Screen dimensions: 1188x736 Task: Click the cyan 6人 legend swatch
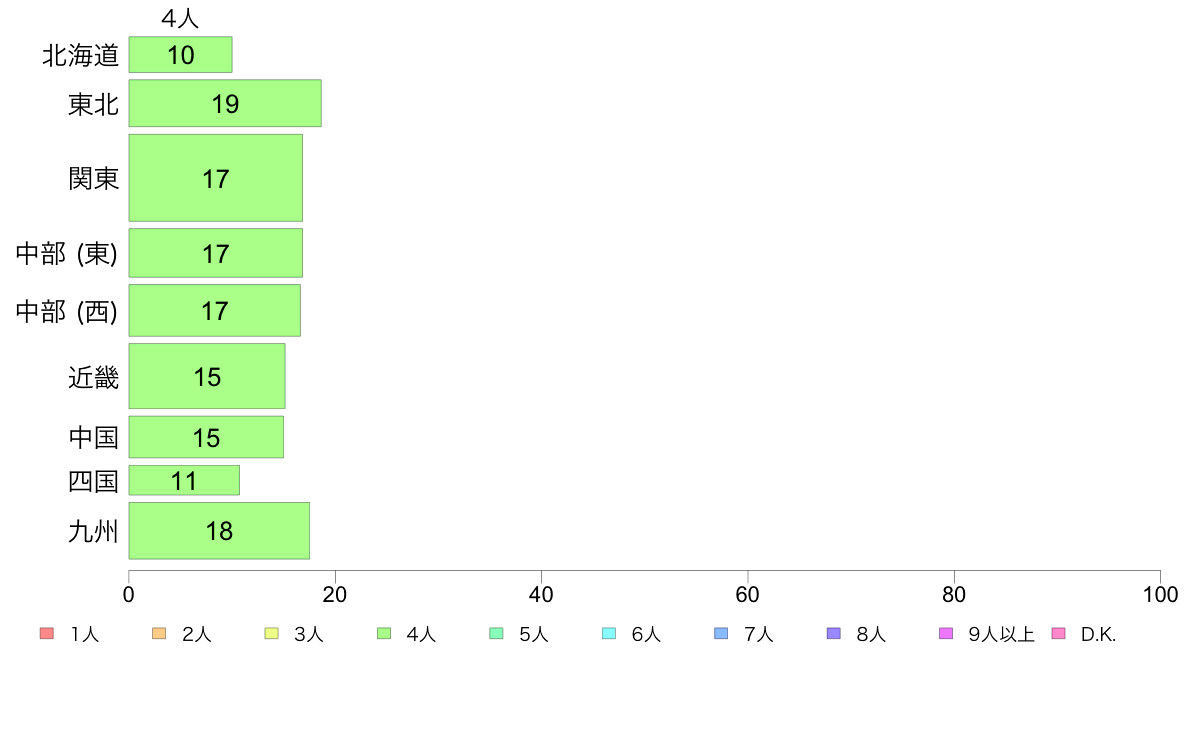pos(608,634)
